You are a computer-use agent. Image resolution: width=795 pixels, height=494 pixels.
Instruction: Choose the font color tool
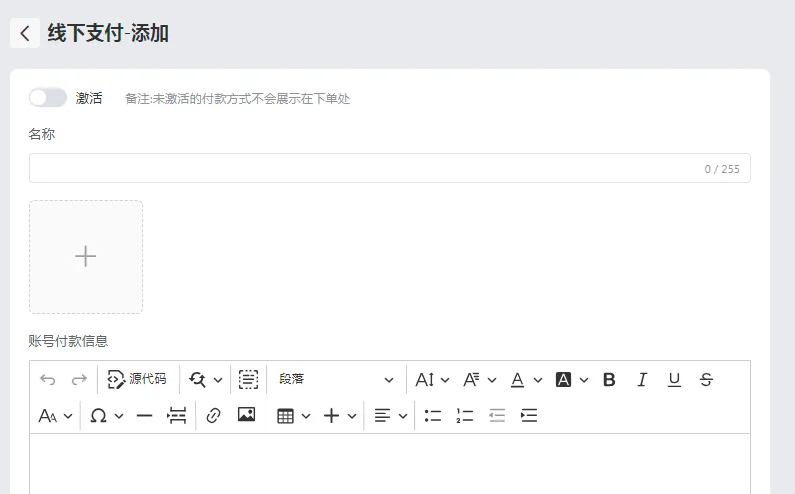click(x=517, y=379)
